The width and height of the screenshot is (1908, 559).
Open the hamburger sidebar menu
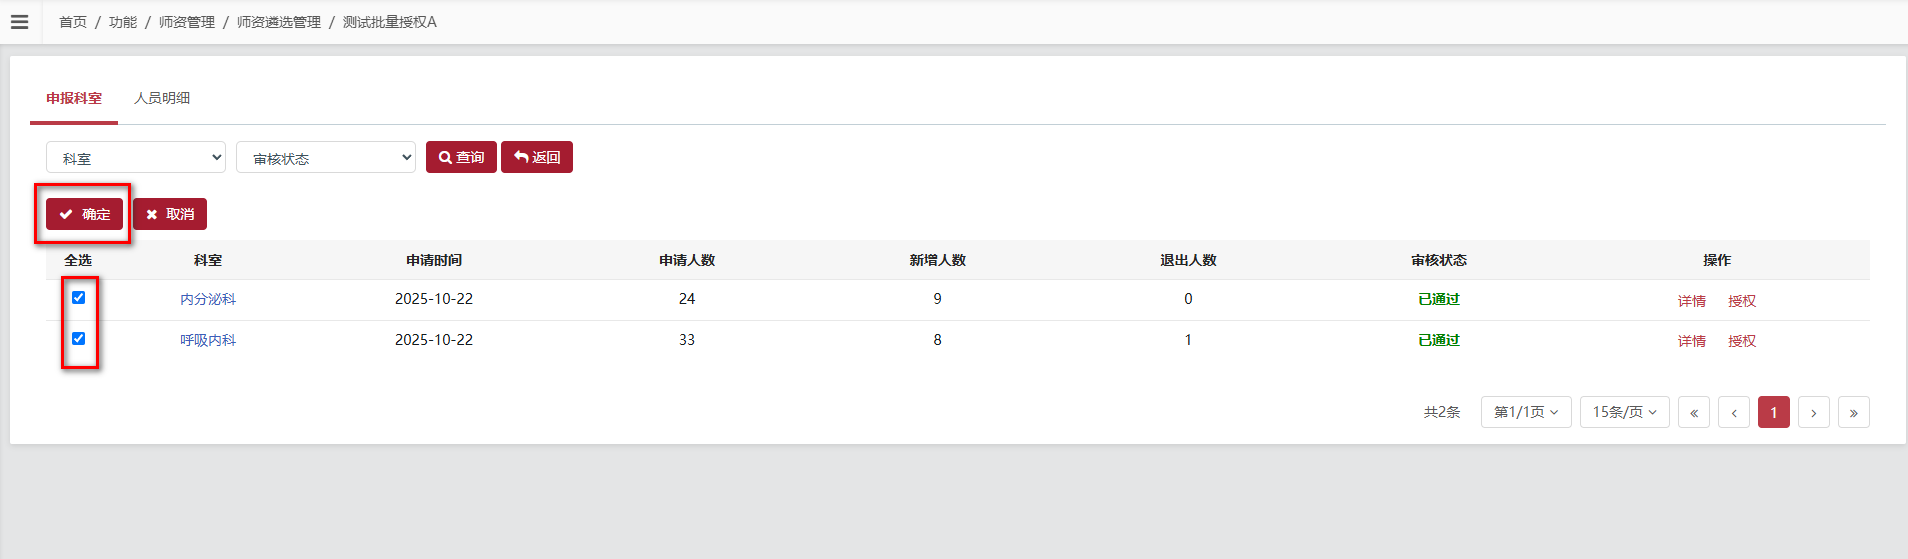(20, 22)
